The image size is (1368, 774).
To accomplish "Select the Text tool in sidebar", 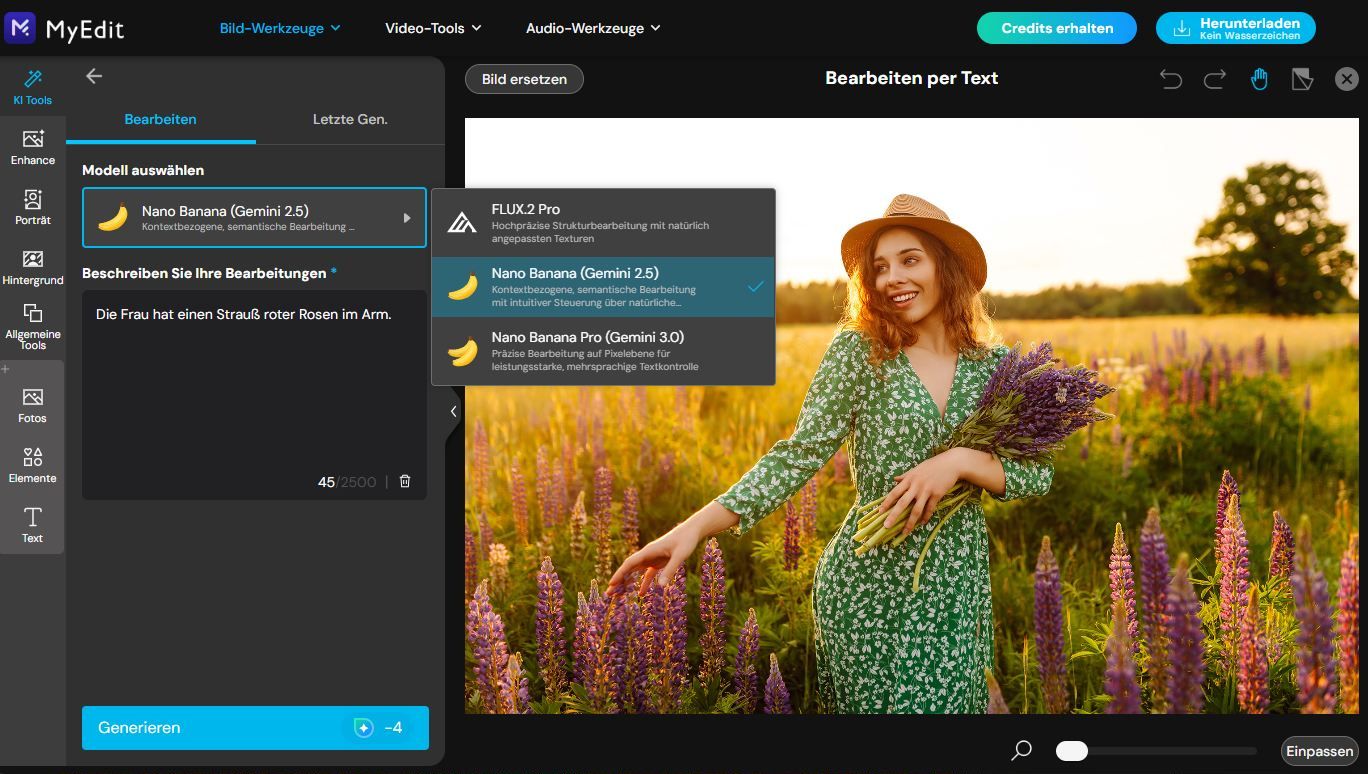I will [33, 525].
